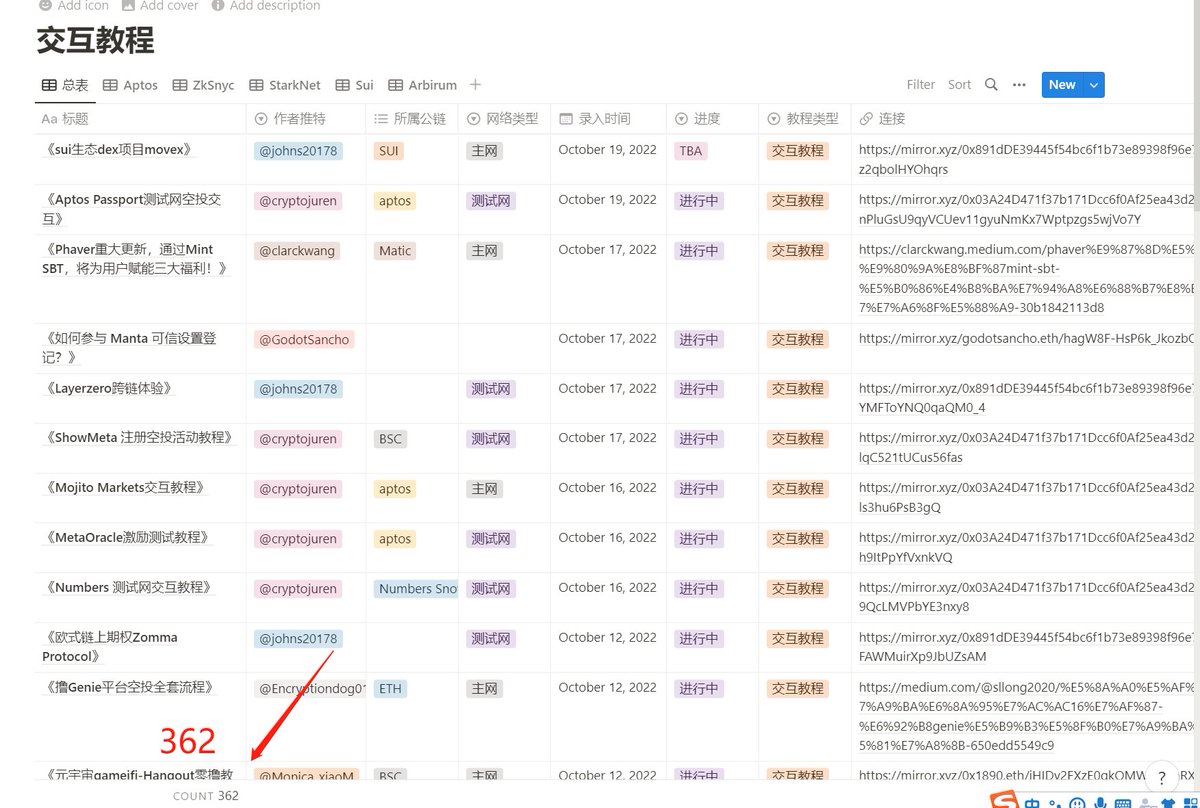Open the emoji face icon in IME bar
Screen dimensions: 1200x808
[1077, 803]
